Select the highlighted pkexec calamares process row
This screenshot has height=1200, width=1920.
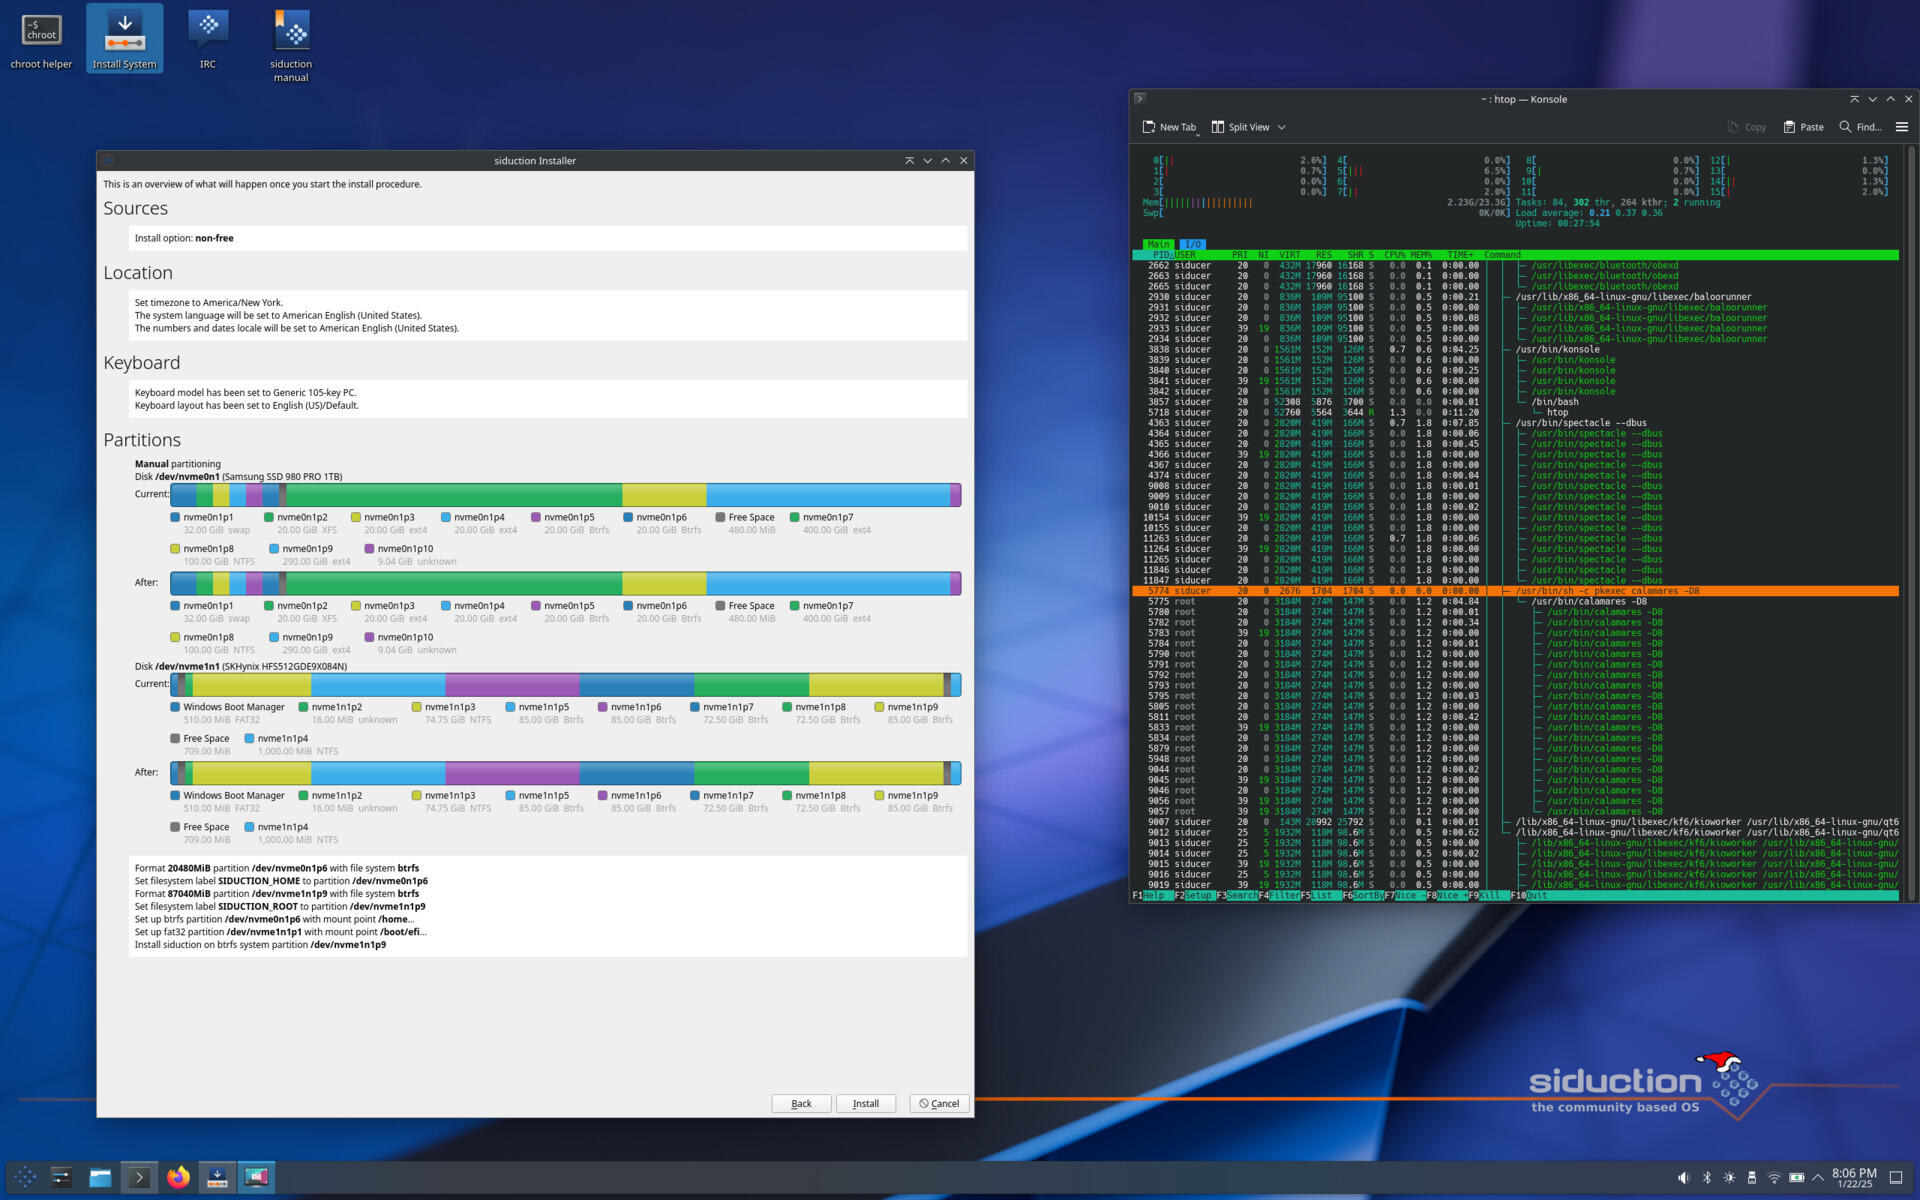pos(1515,591)
